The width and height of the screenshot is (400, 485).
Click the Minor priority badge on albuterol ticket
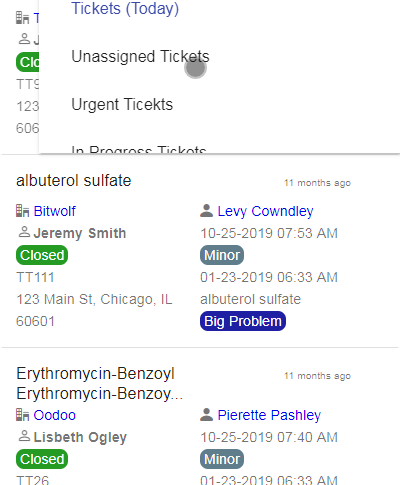click(222, 255)
